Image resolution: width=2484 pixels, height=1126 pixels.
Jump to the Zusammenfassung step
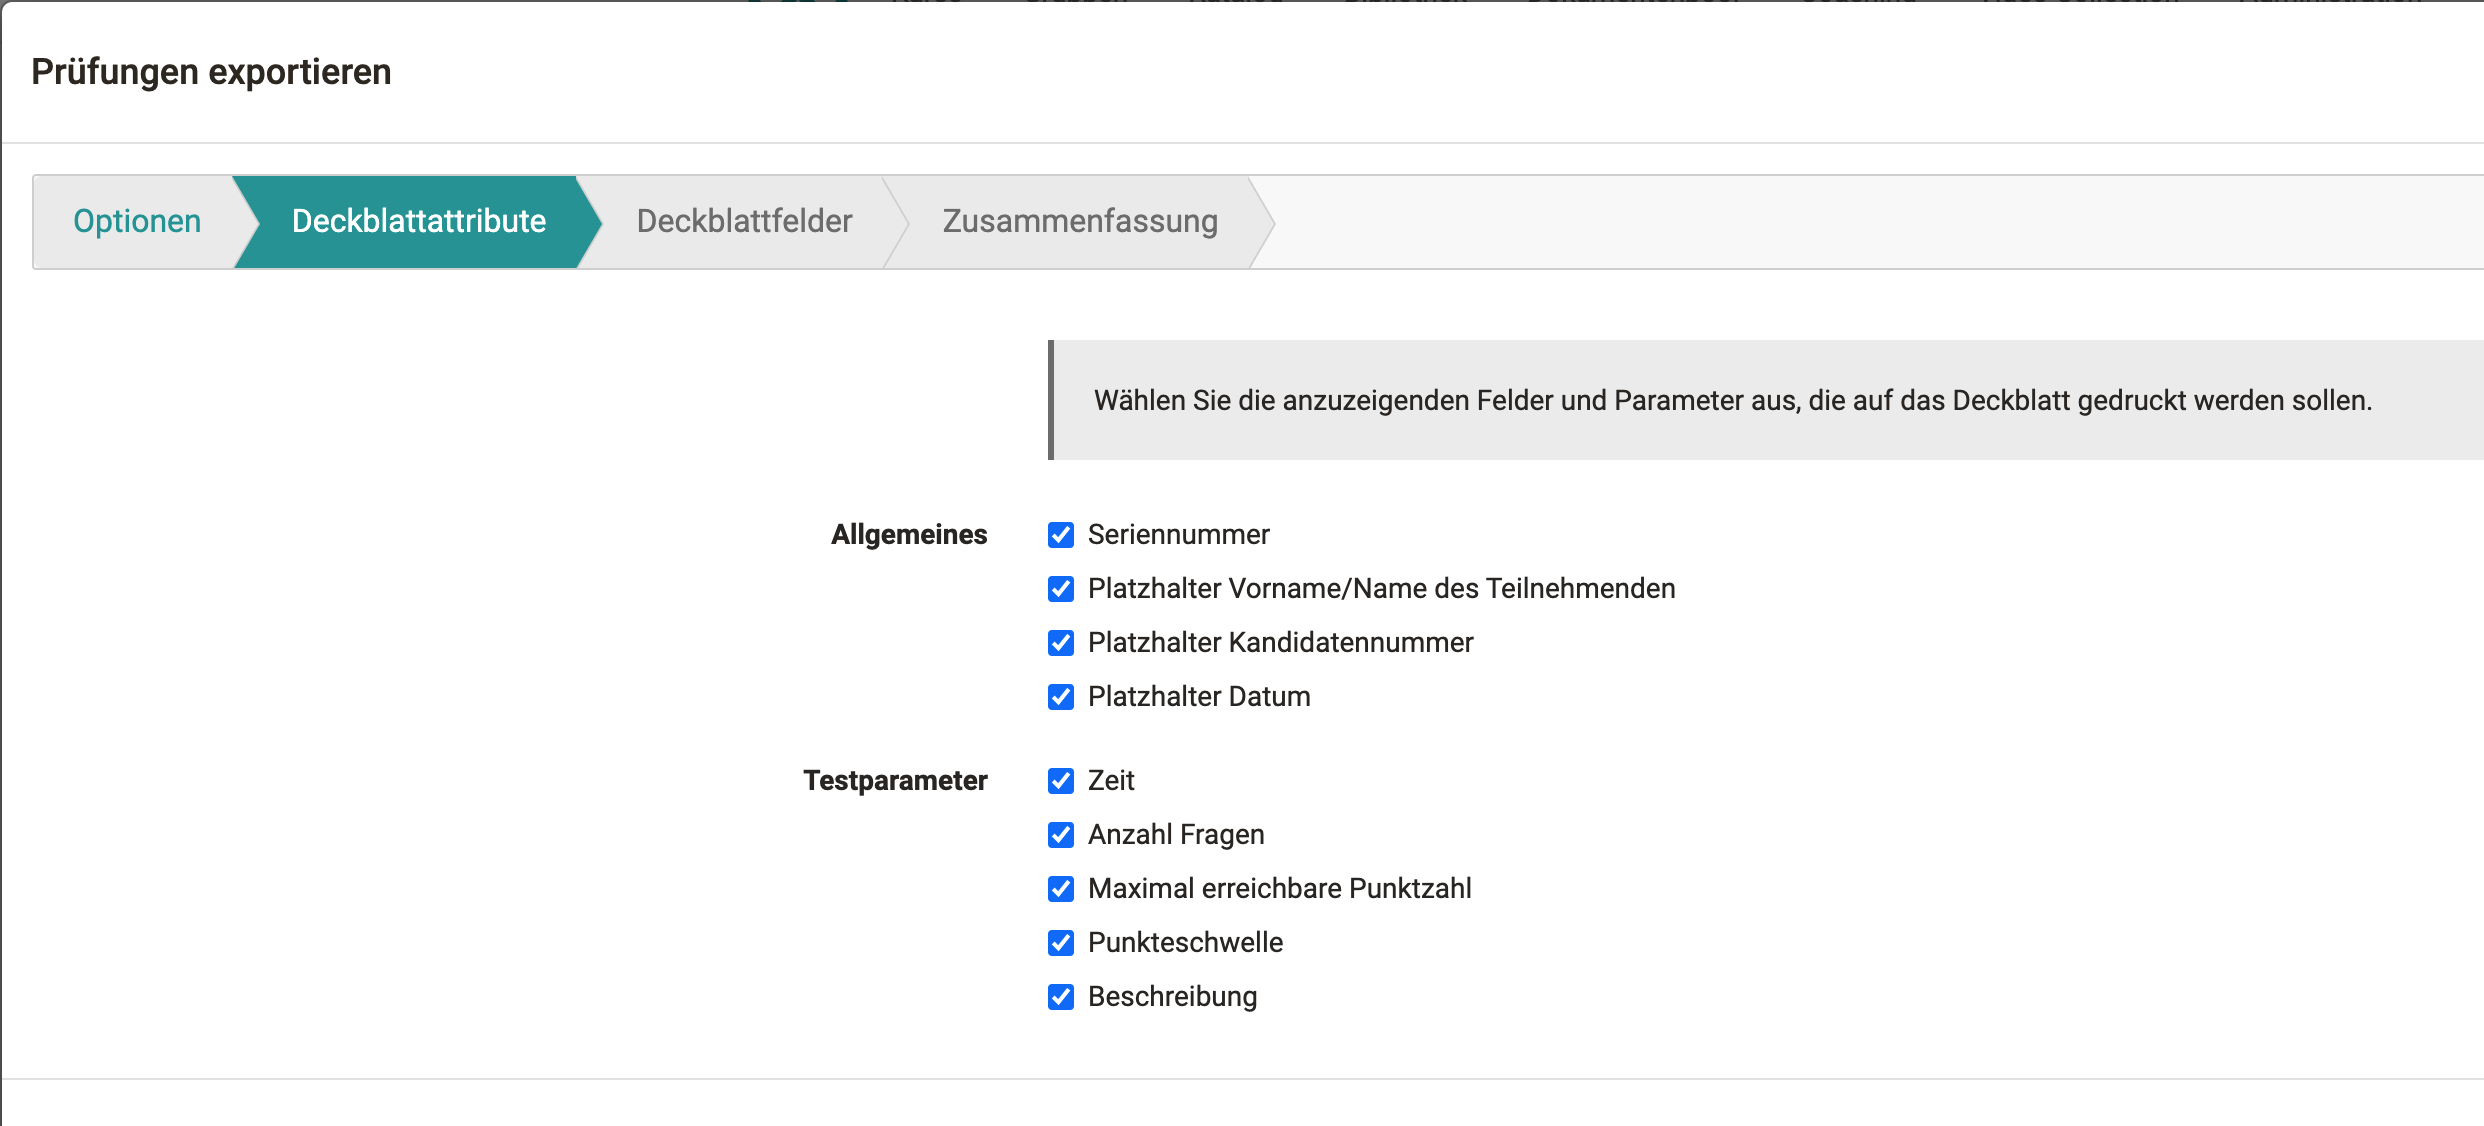click(1080, 221)
